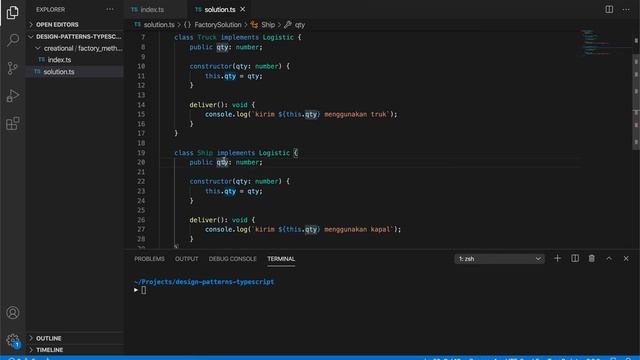The width and height of the screenshot is (640, 360).
Task: Select the Terminal panel tab
Action: pyautogui.click(x=281, y=259)
